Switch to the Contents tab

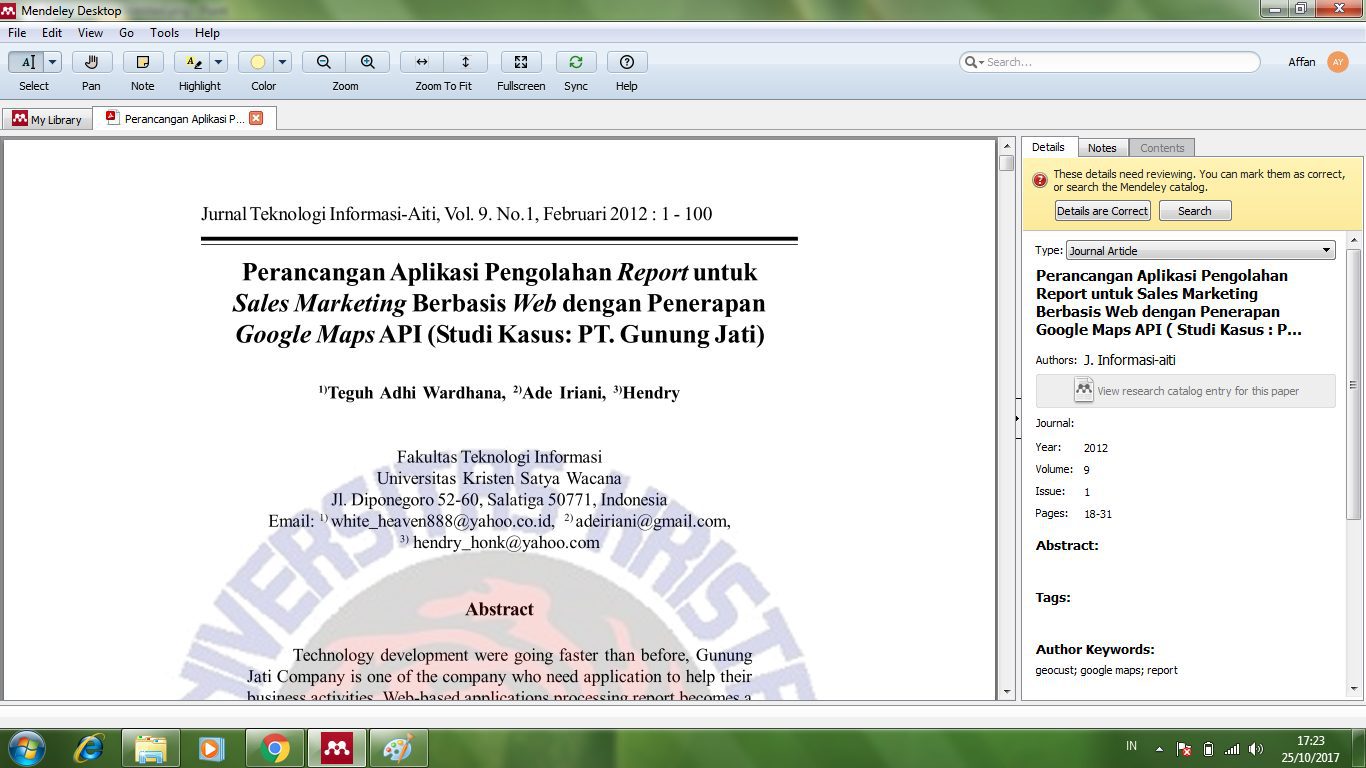(x=1162, y=148)
